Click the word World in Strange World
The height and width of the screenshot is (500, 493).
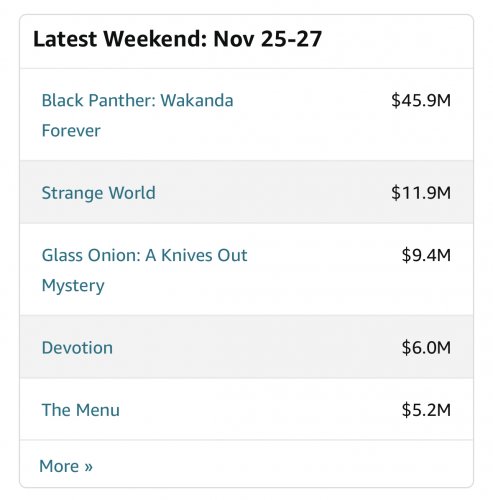coord(132,193)
